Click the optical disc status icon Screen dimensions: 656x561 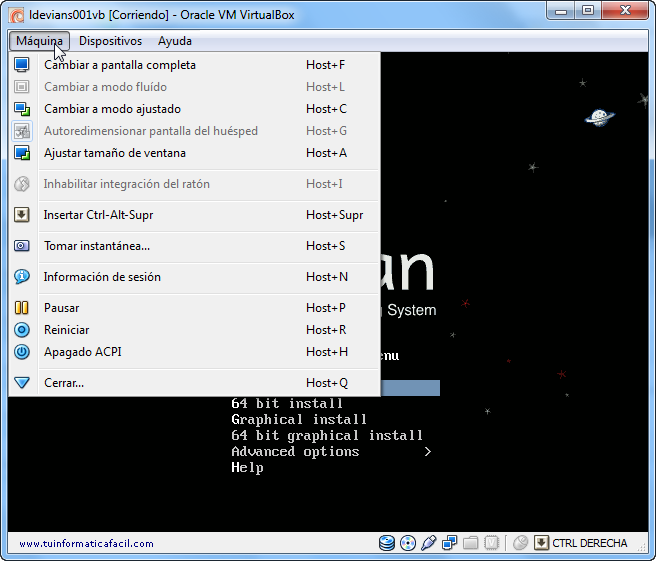(x=408, y=543)
